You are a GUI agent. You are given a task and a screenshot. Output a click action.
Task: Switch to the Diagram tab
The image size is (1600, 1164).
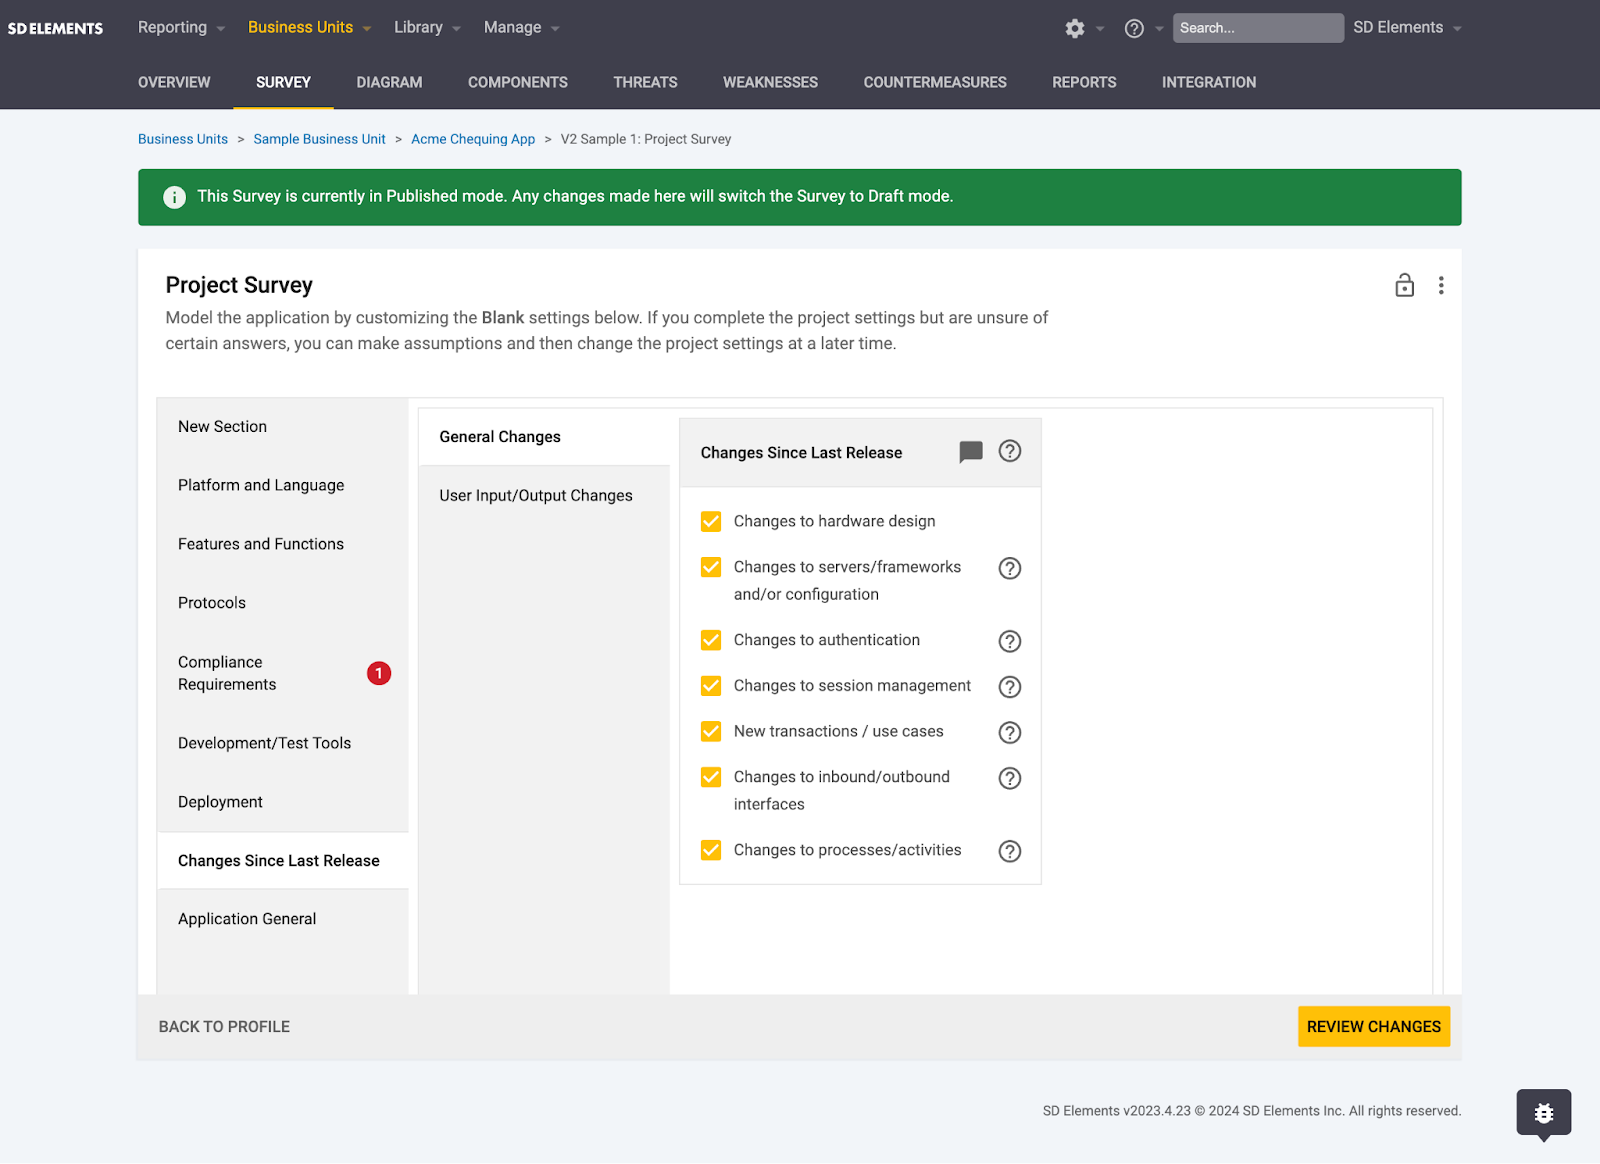389,82
